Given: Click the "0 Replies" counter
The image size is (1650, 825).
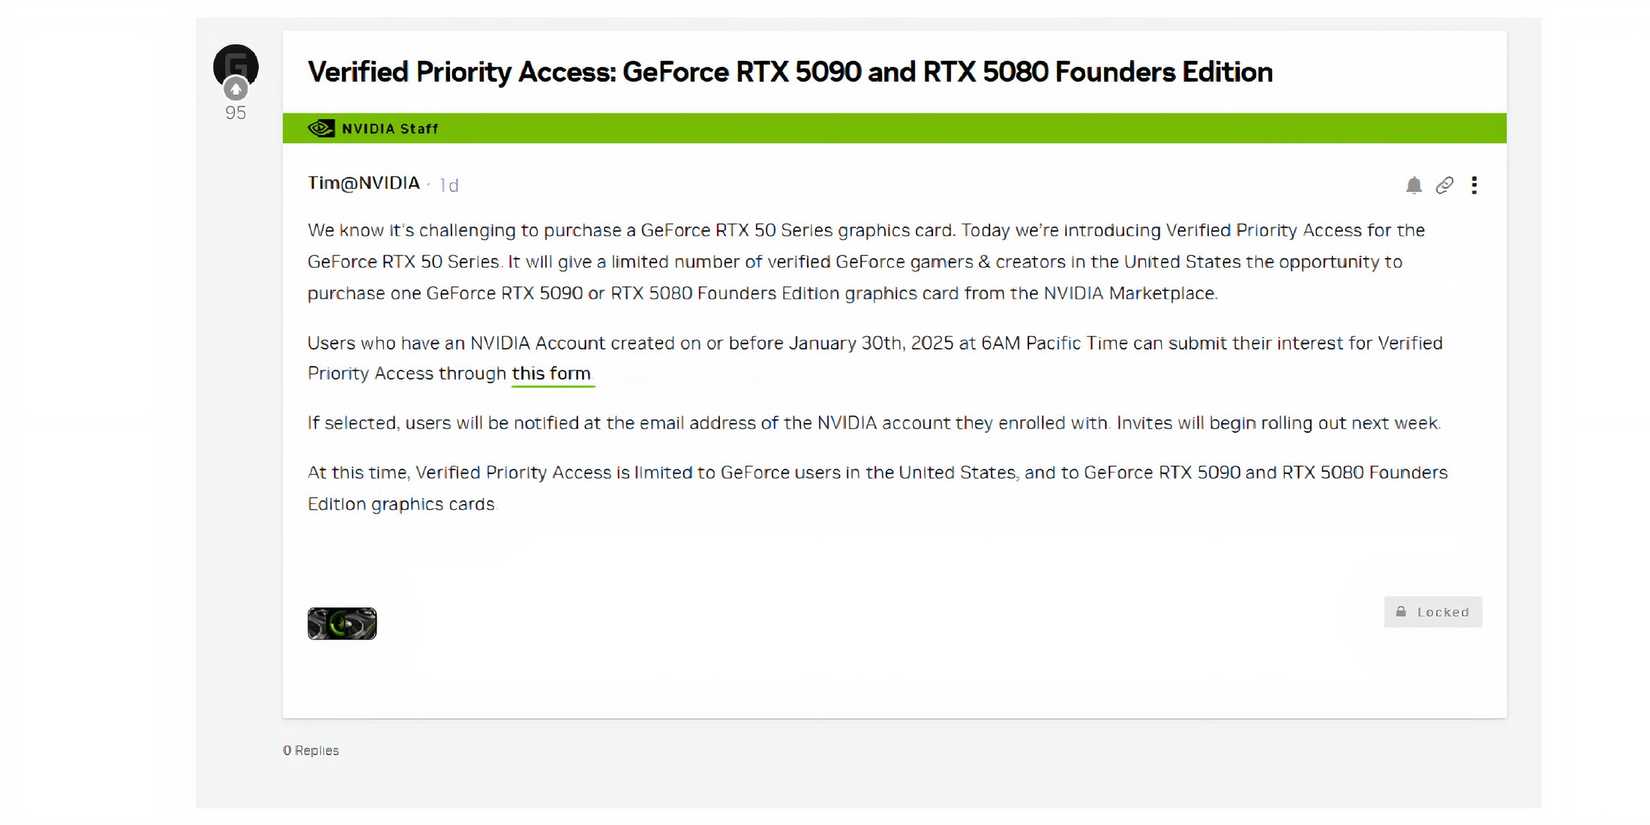Looking at the screenshot, I should [311, 751].
